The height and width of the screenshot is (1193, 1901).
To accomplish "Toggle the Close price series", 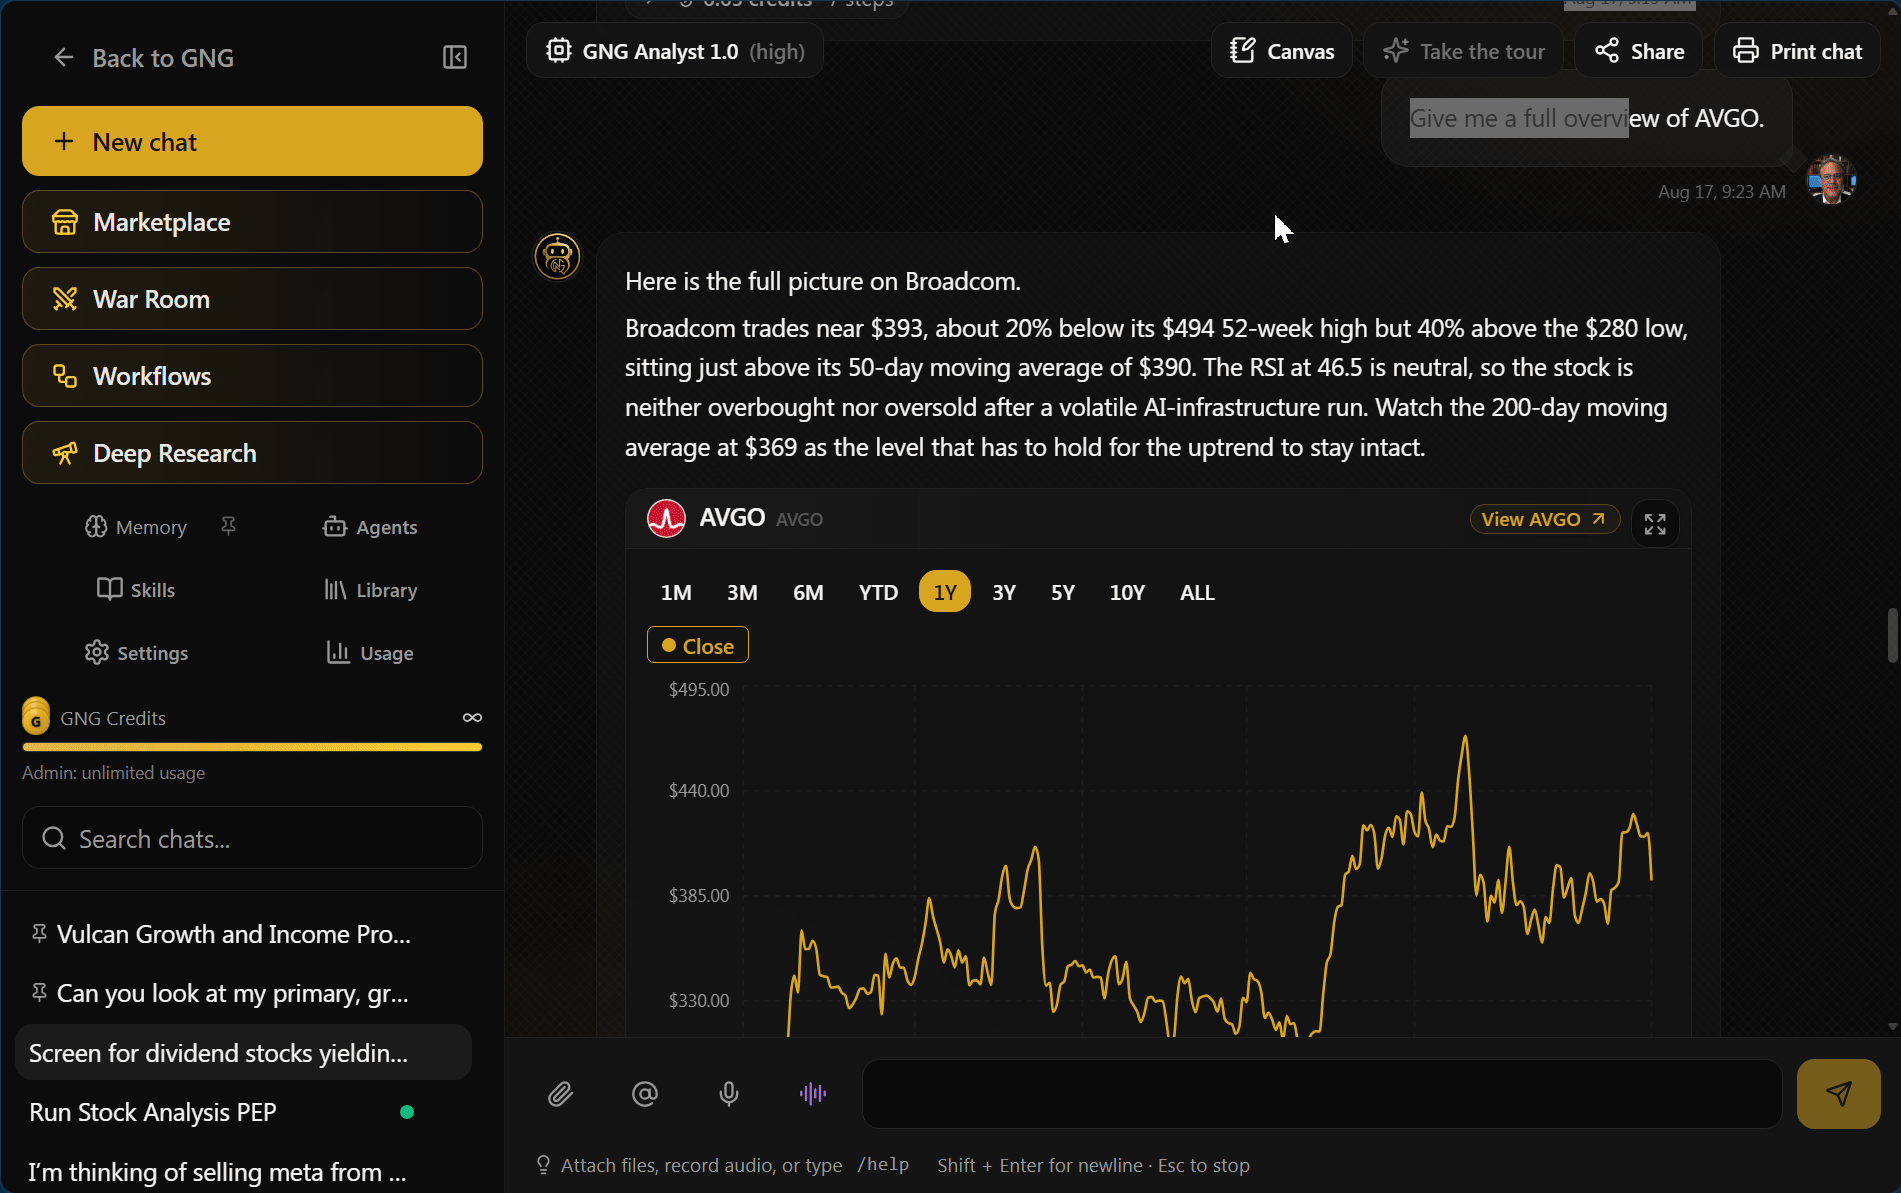I will [698, 646].
